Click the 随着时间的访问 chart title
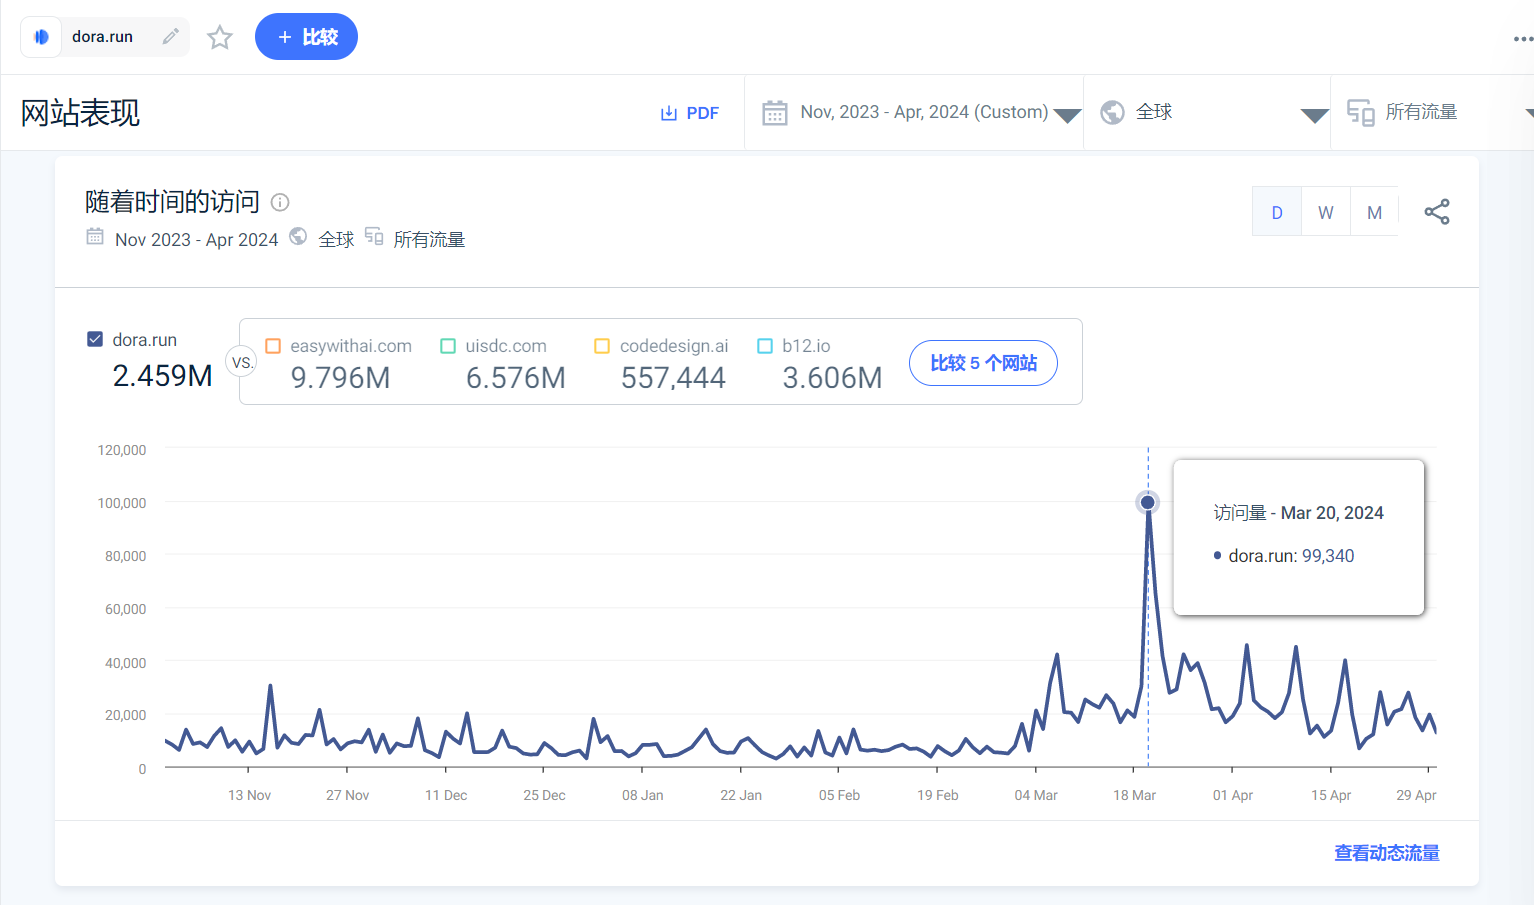This screenshot has width=1534, height=905. click(x=172, y=202)
